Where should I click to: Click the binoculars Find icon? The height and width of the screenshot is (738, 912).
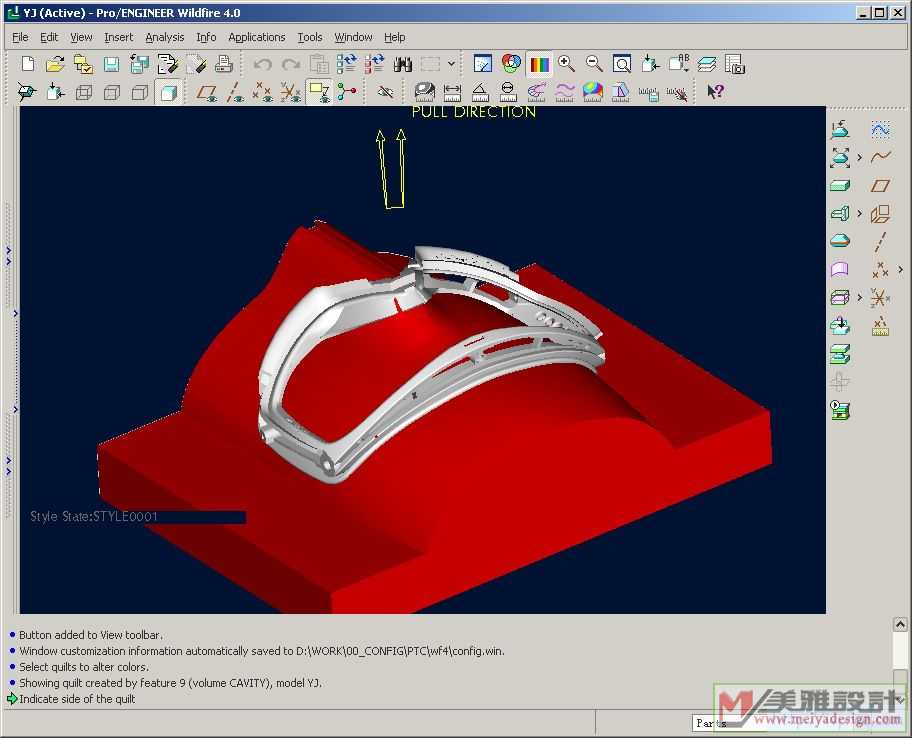tap(403, 64)
